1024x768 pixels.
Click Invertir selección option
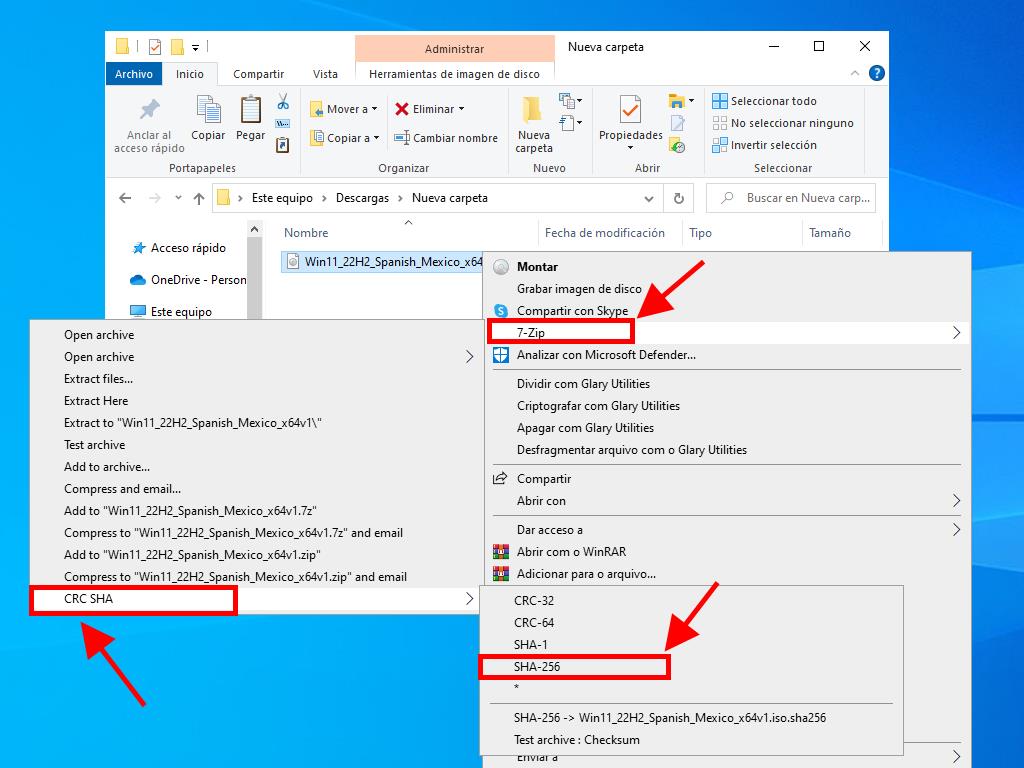click(x=764, y=145)
